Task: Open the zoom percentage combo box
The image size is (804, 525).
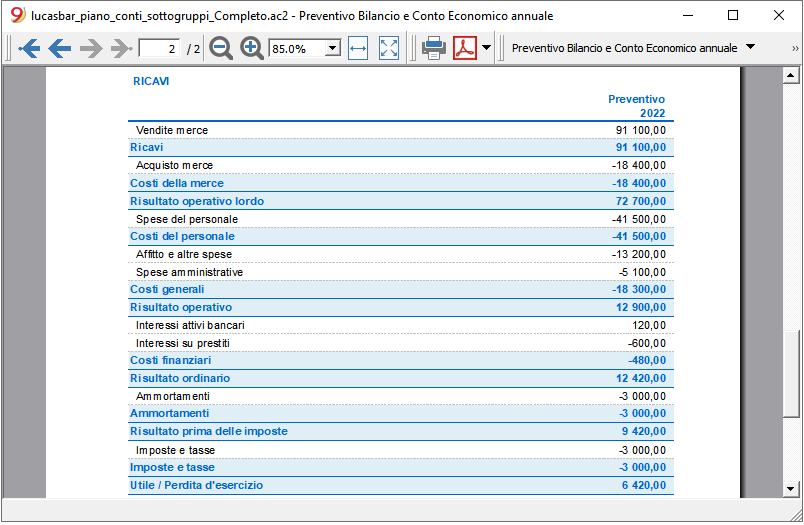Action: point(305,49)
